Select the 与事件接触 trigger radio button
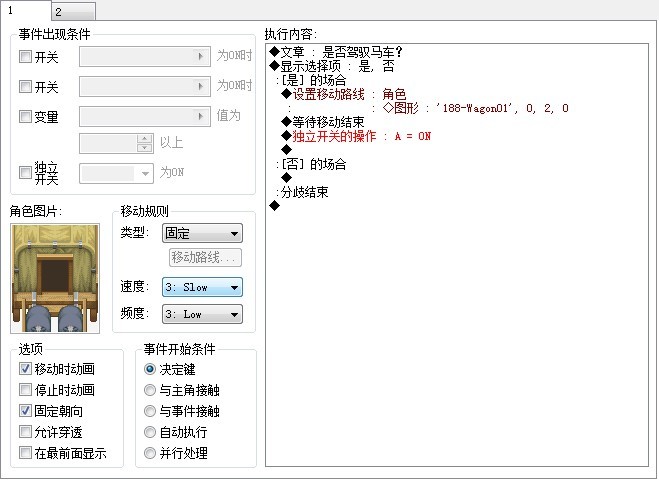The image size is (659, 480). click(150, 411)
